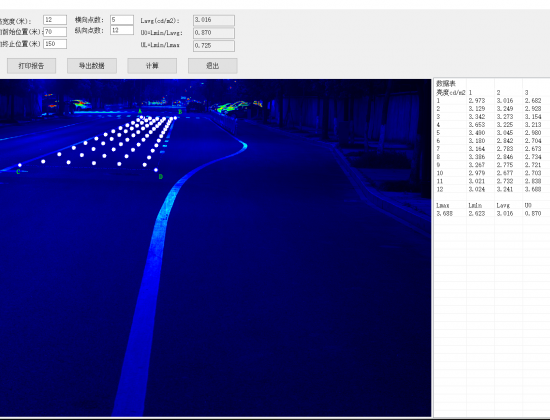Click row number 11 in data table
The image size is (550, 420).
click(x=440, y=181)
